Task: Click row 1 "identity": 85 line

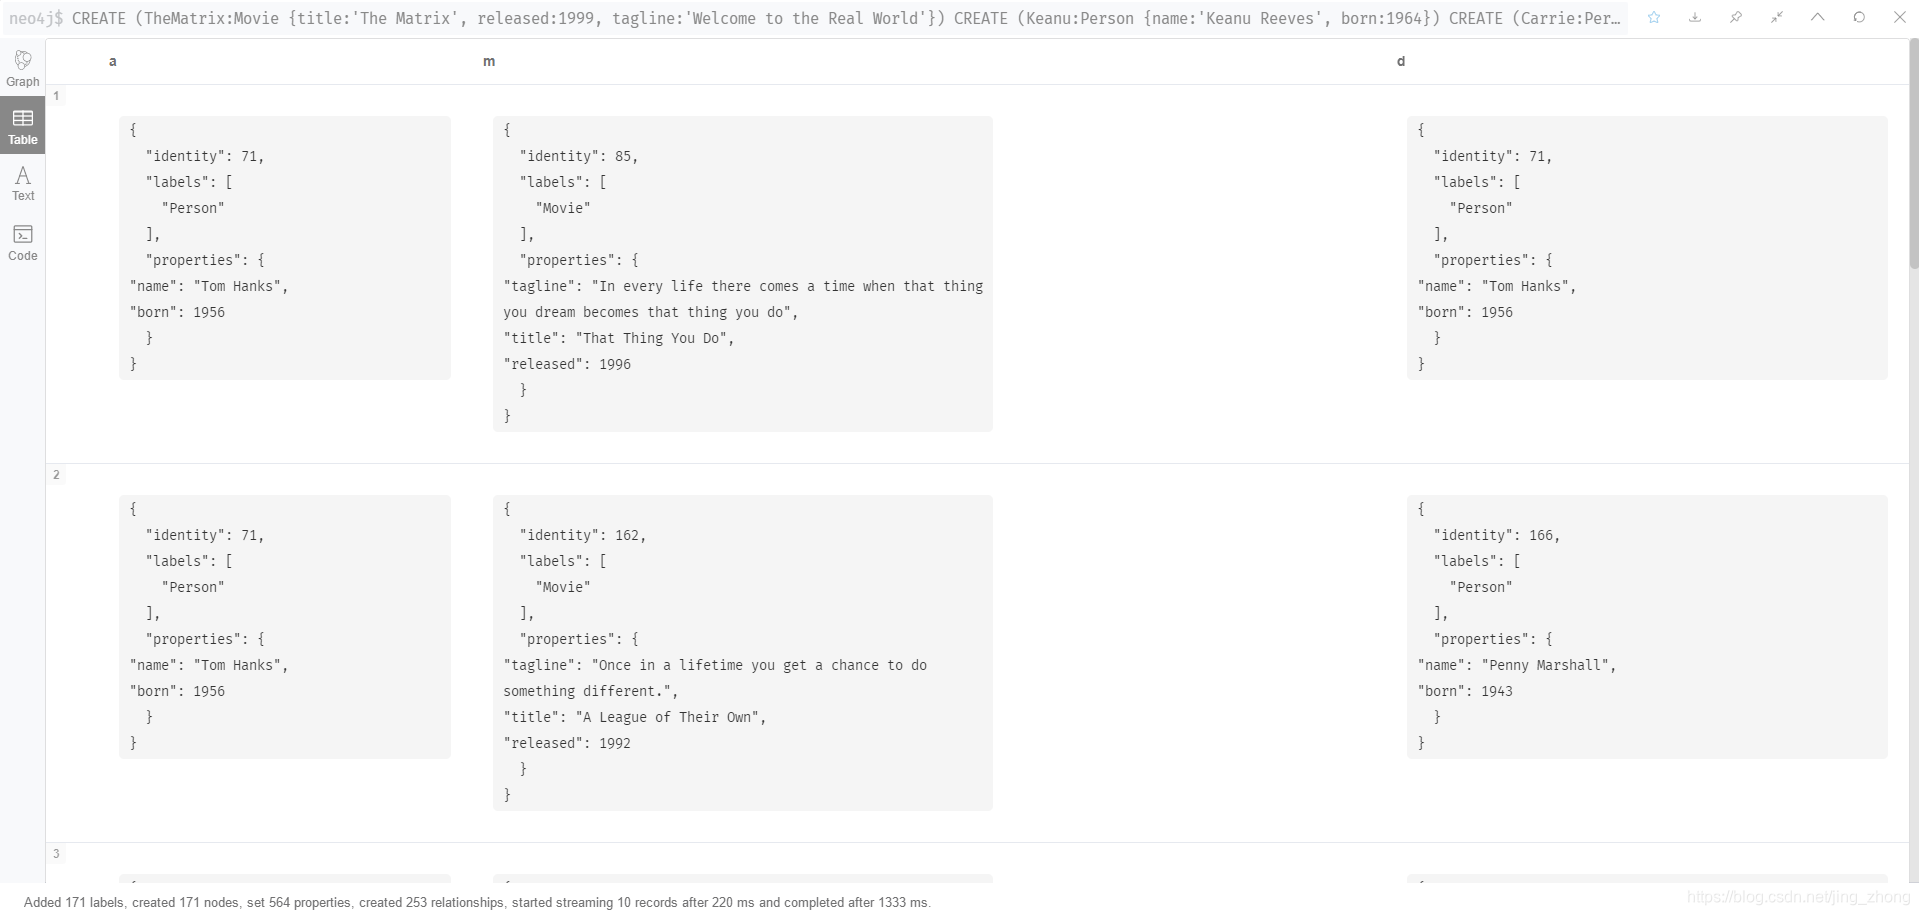Action: [579, 156]
